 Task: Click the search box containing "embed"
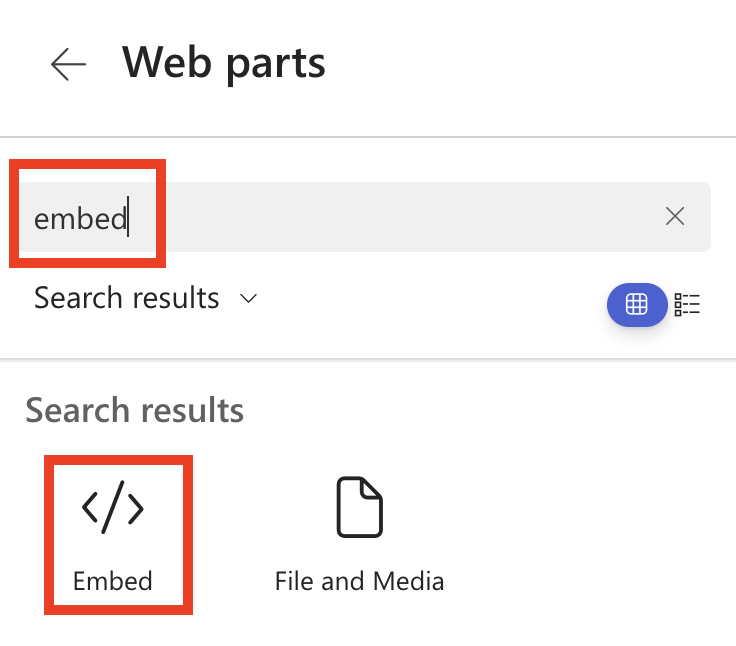point(360,217)
